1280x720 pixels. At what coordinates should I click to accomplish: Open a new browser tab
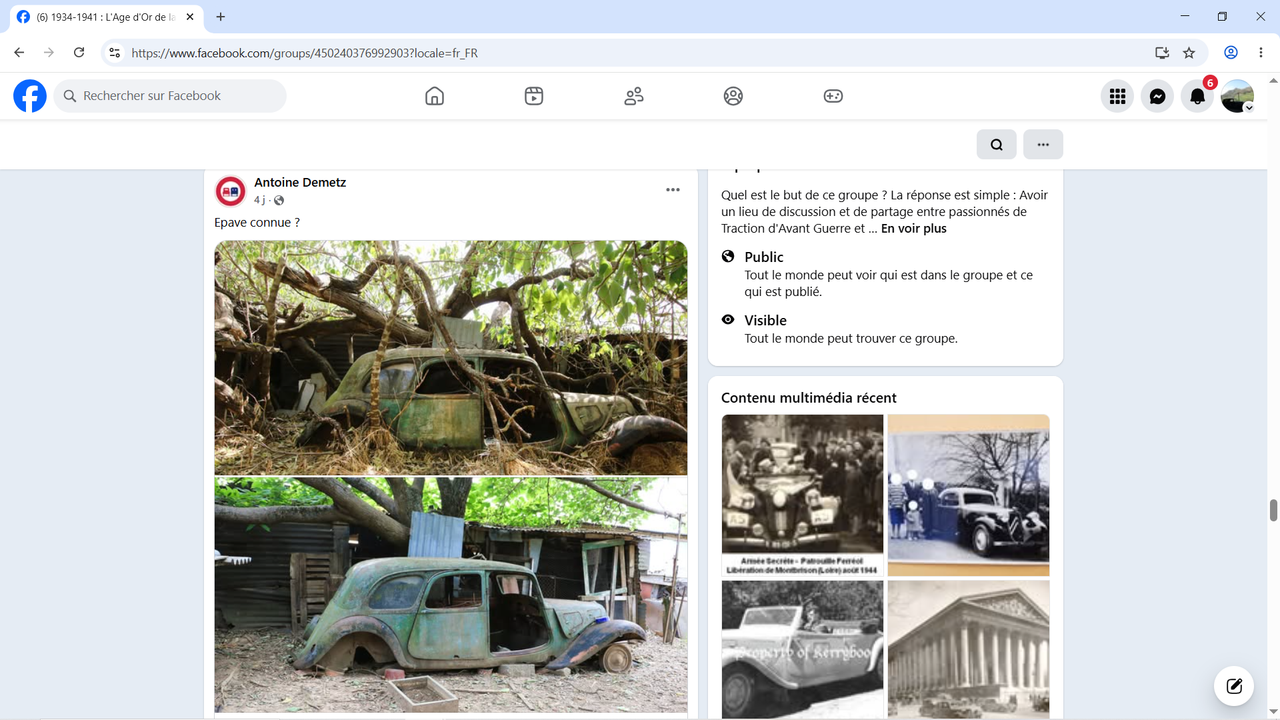pos(221,17)
